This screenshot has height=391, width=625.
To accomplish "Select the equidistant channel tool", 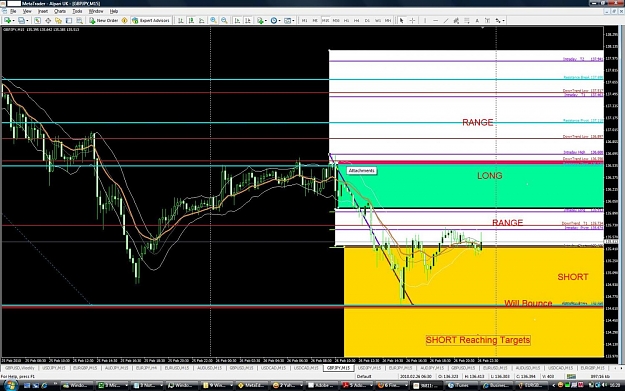I will point(456,20).
